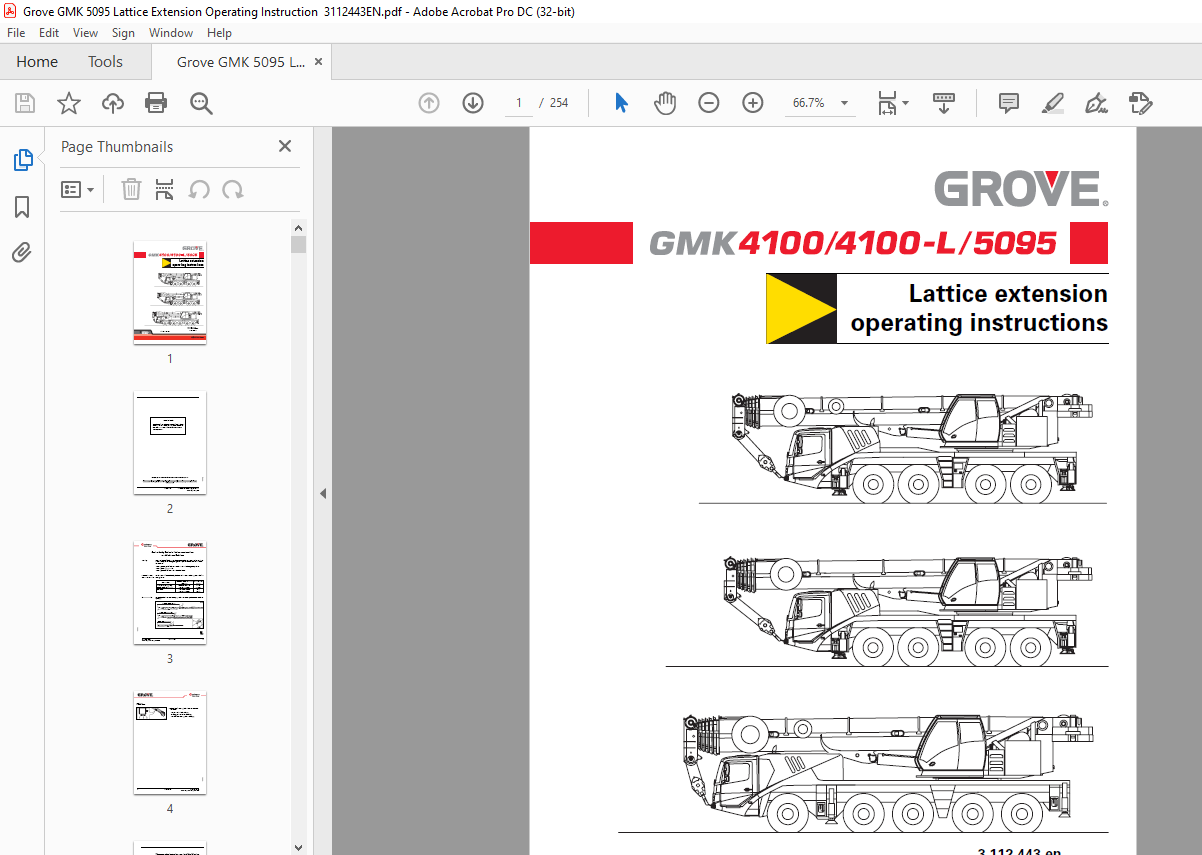Open the sign document pen tool
Image resolution: width=1202 pixels, height=855 pixels.
click(1097, 103)
